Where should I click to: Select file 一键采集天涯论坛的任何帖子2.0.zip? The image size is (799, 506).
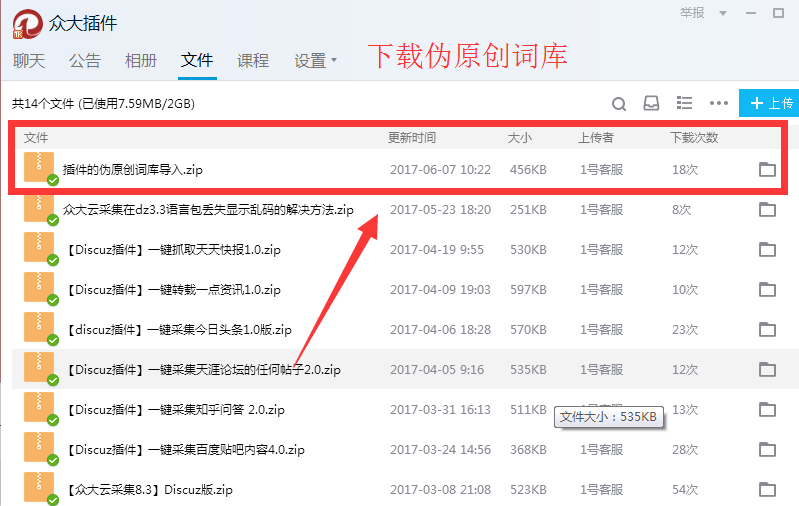tap(203, 369)
